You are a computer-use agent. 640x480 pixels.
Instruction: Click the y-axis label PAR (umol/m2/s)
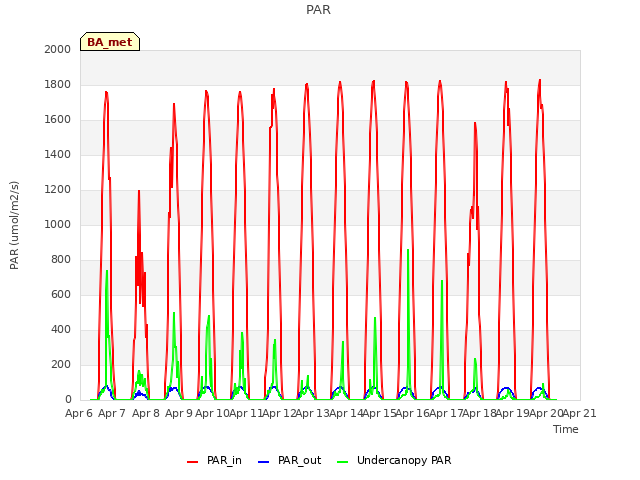tap(14, 225)
